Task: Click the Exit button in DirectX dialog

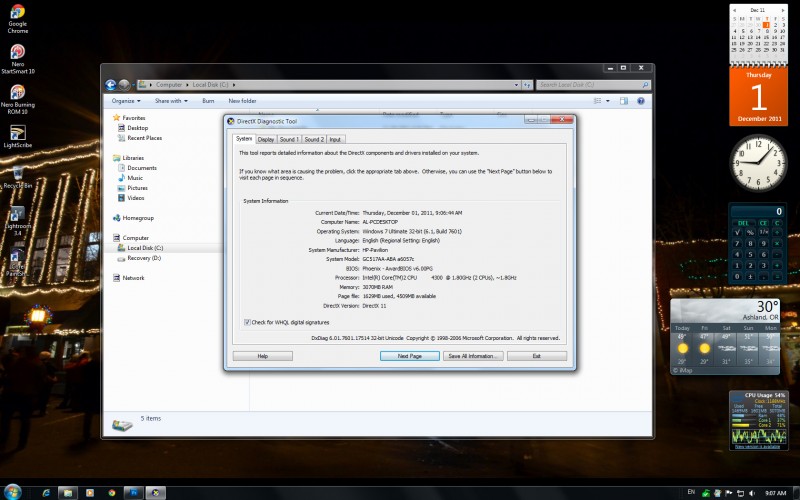Action: [537, 356]
